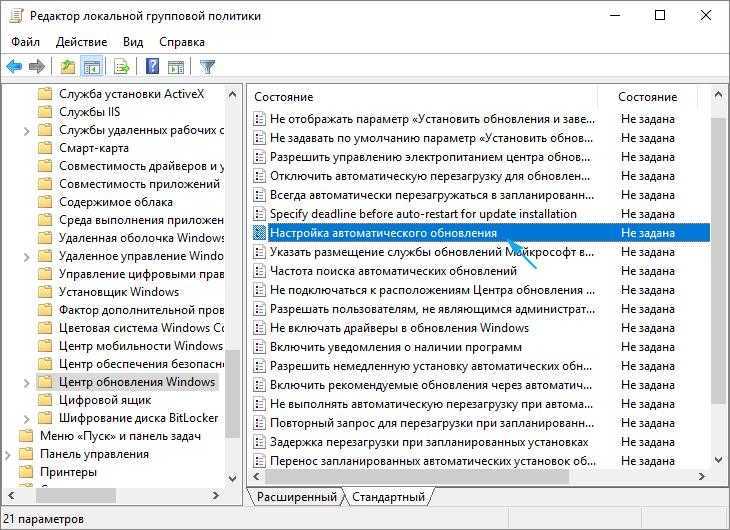Select 'Отключить автоматическую перезагрузку' policy

(x=430, y=176)
